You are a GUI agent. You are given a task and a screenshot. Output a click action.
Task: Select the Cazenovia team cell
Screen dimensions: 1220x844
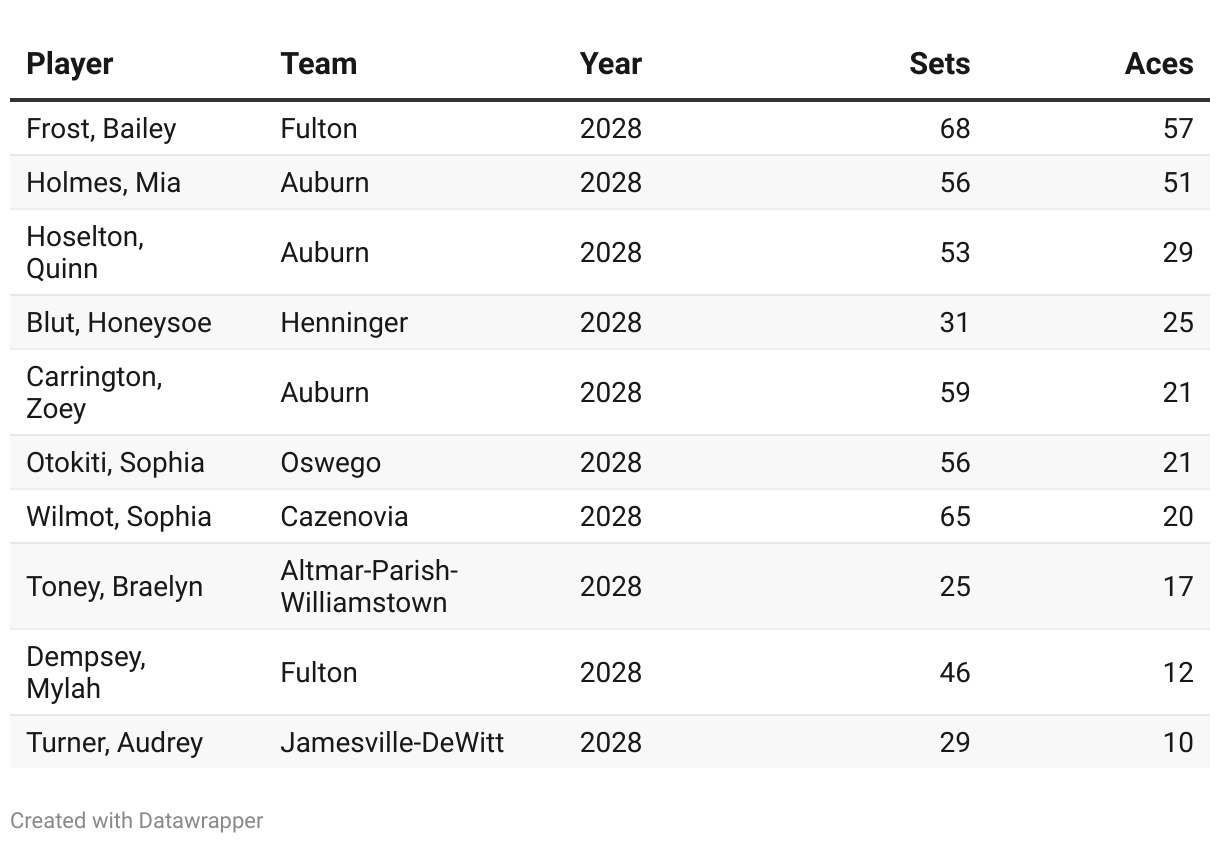[x=344, y=517]
